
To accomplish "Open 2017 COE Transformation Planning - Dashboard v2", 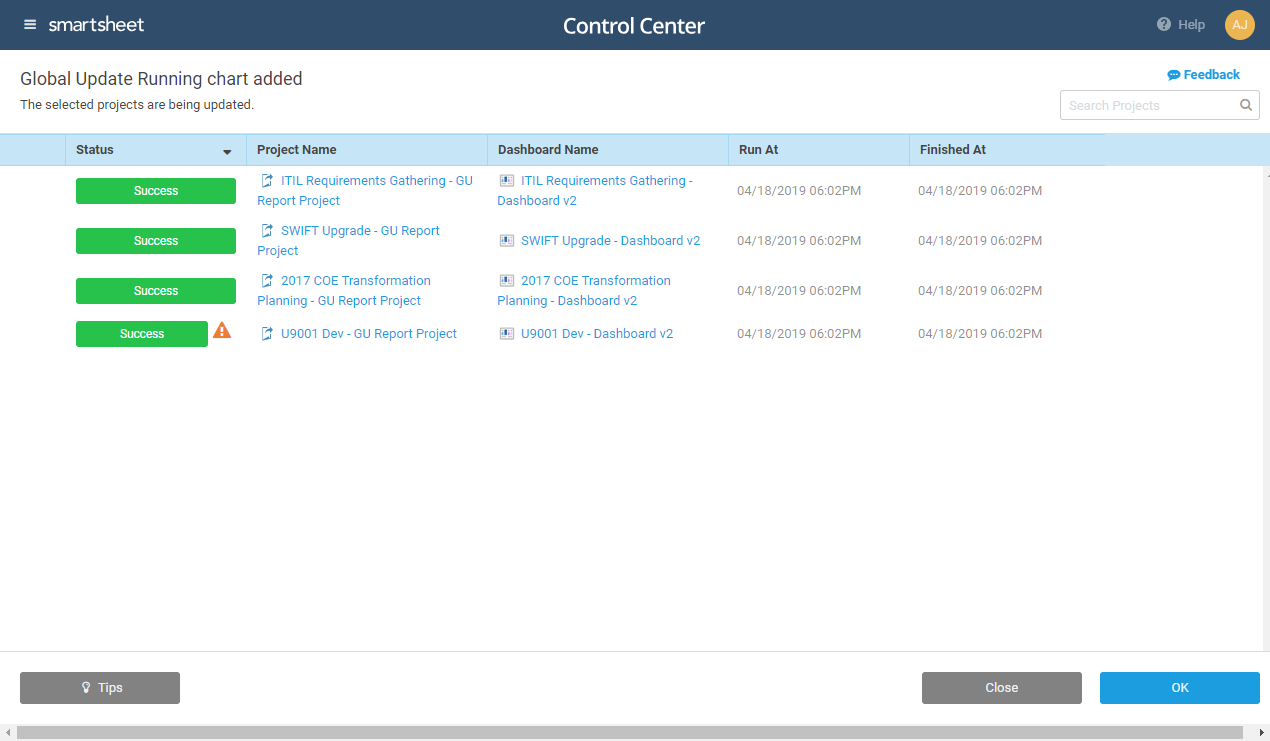I will (584, 291).
